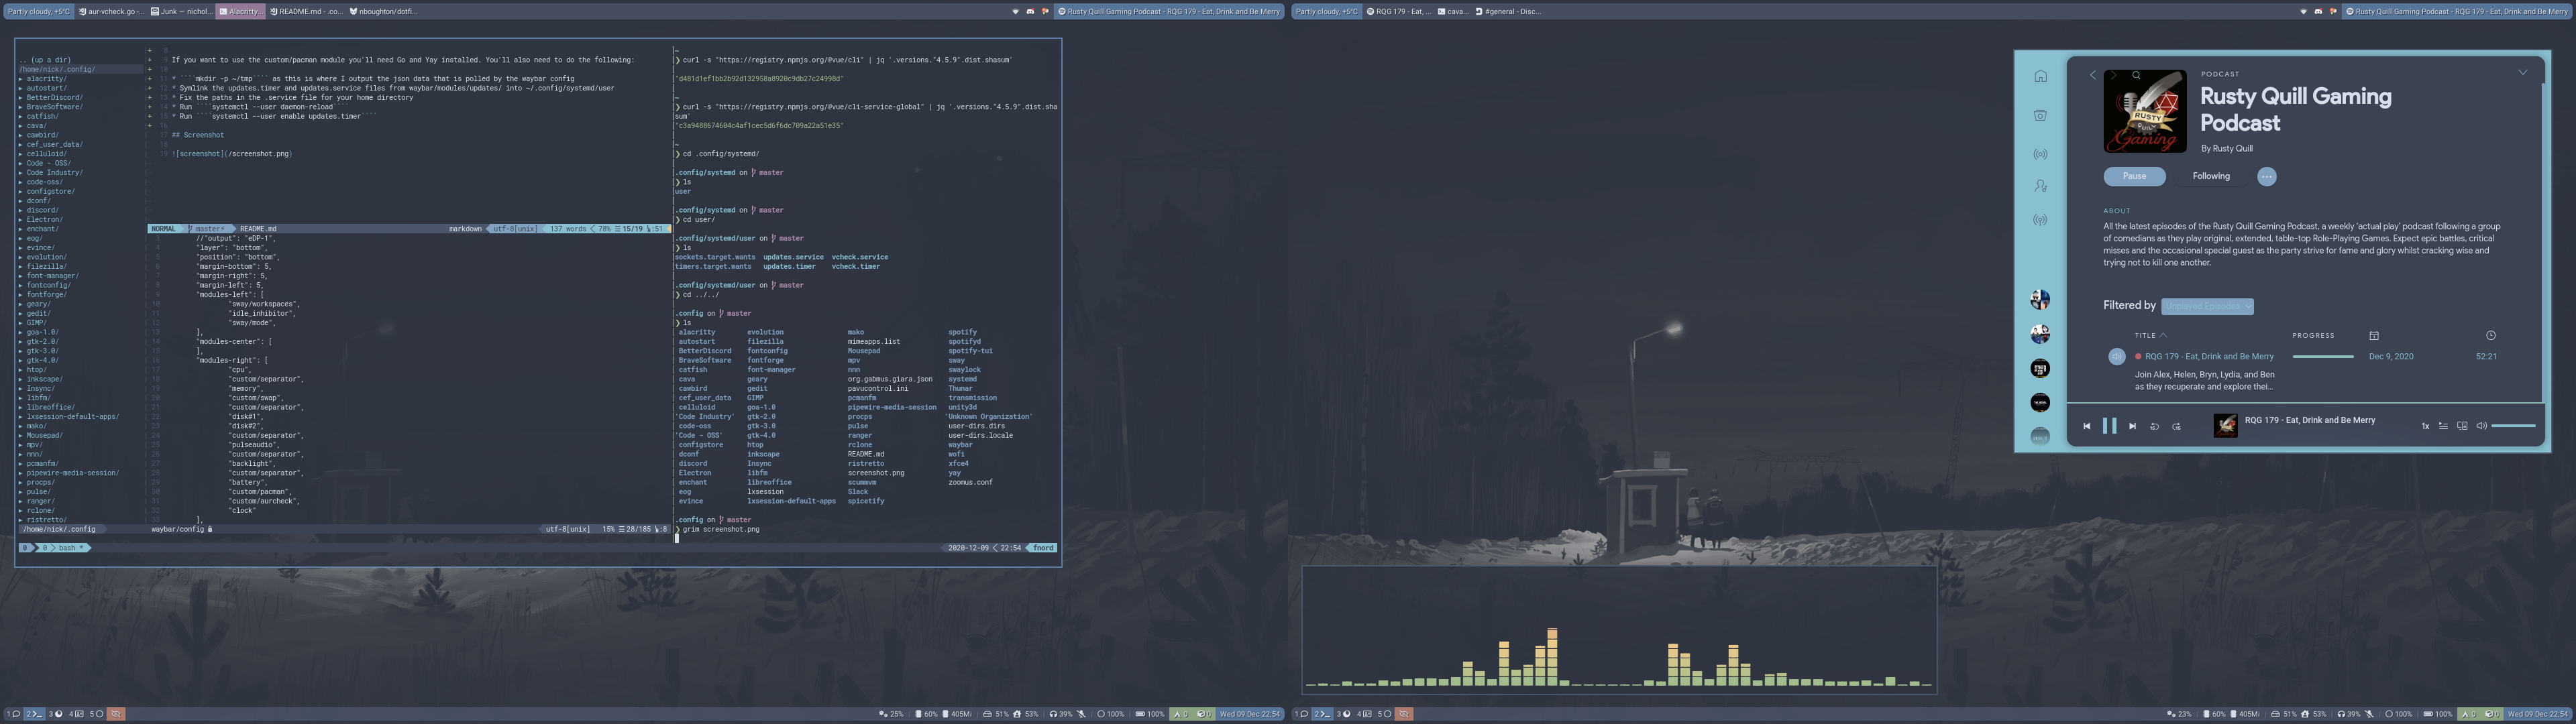
Task: Toggle the TITLE column sort arrow
Action: coord(2163,335)
